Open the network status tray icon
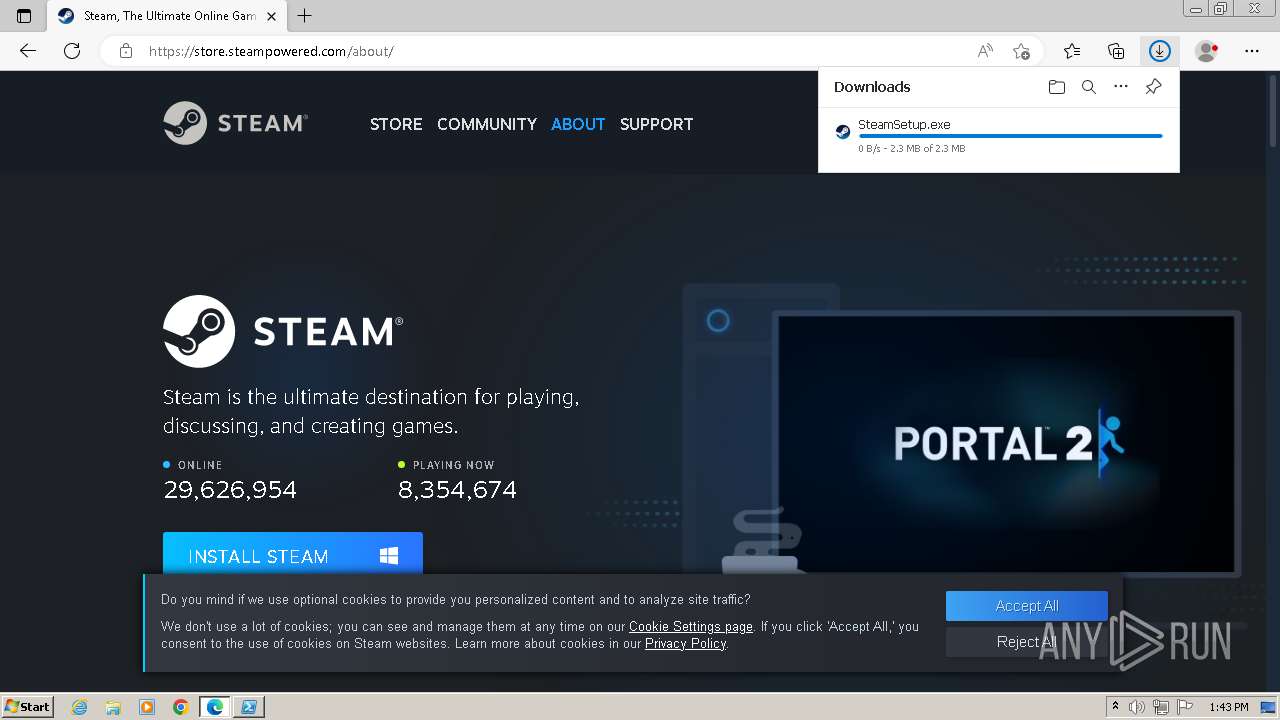 coord(1162,707)
